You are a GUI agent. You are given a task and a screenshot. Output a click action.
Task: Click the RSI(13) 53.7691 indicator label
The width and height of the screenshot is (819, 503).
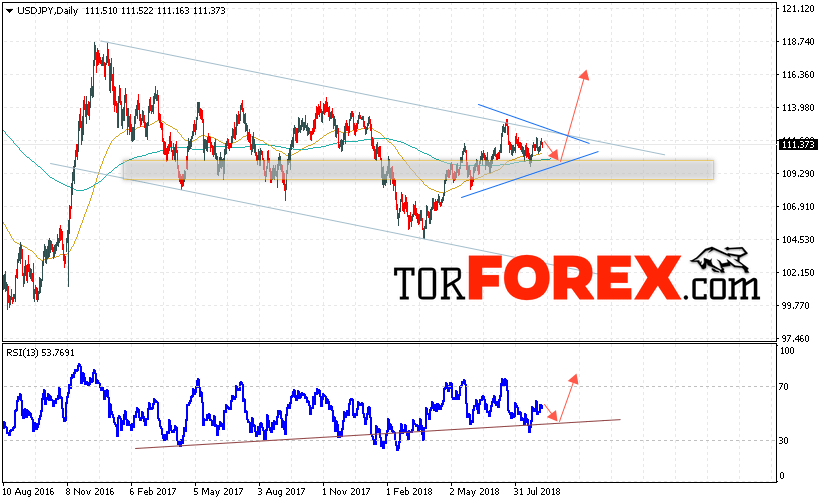click(40, 353)
